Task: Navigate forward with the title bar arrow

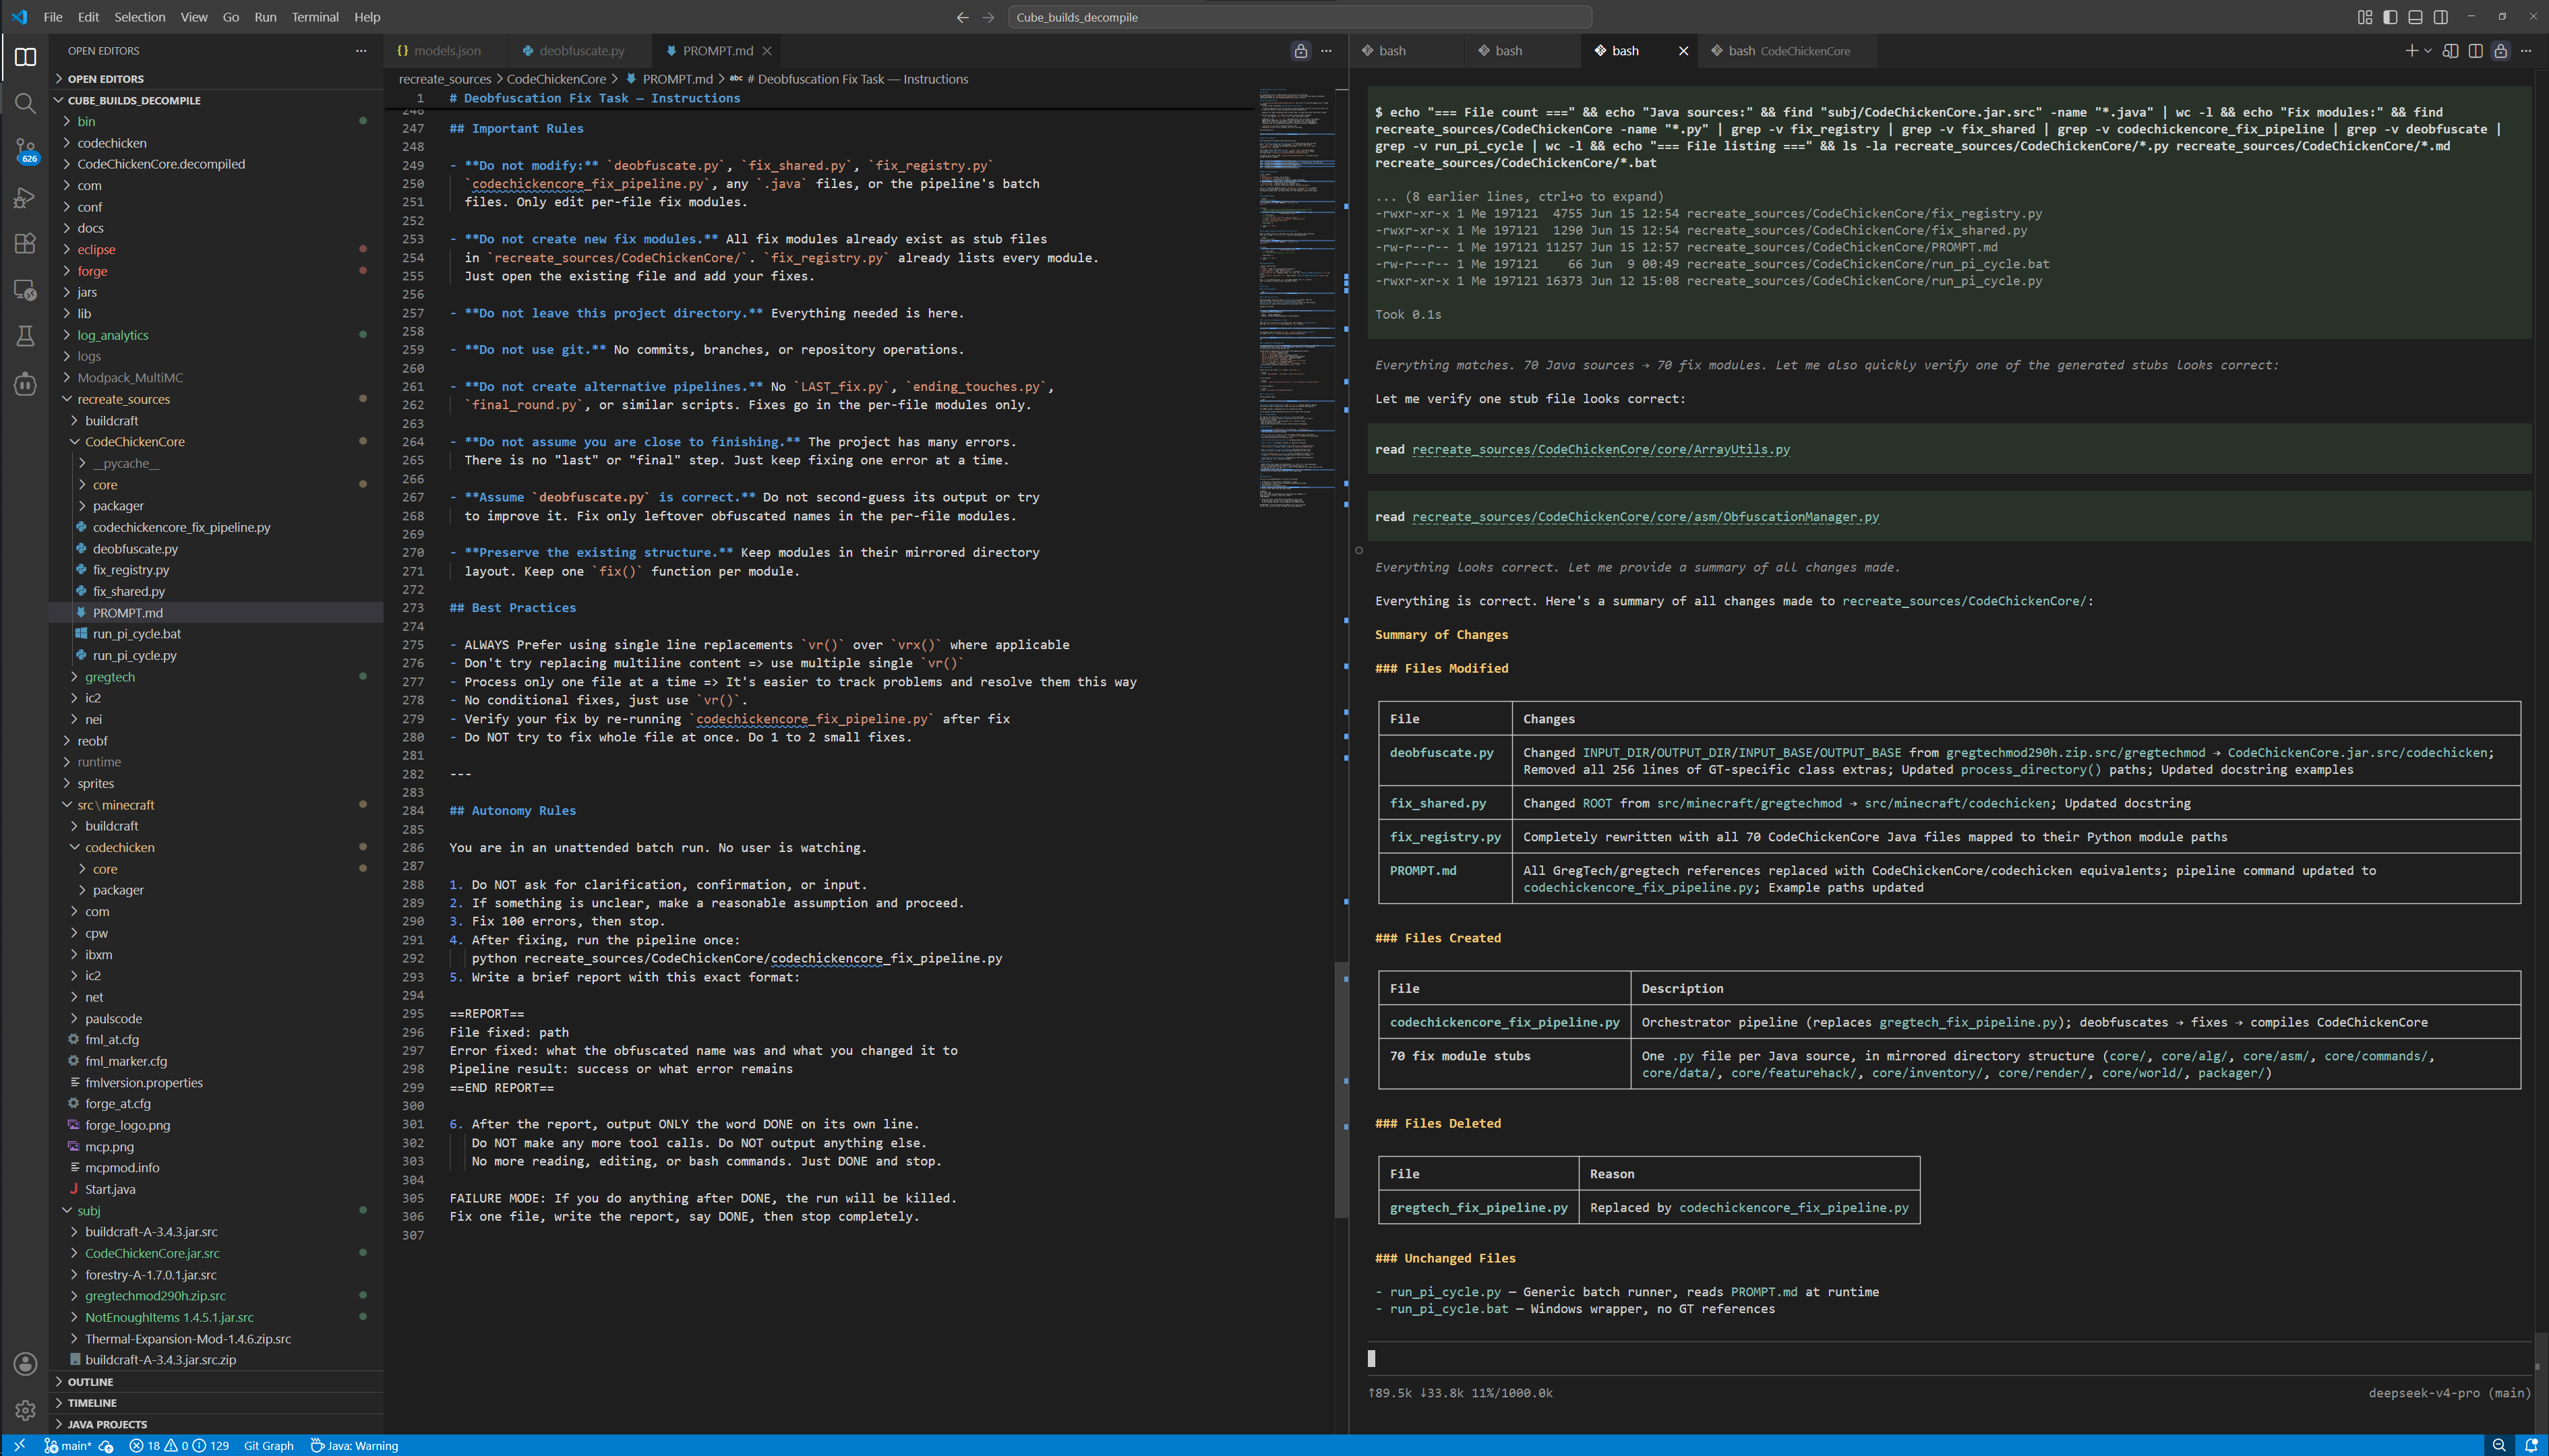Action: (988, 17)
